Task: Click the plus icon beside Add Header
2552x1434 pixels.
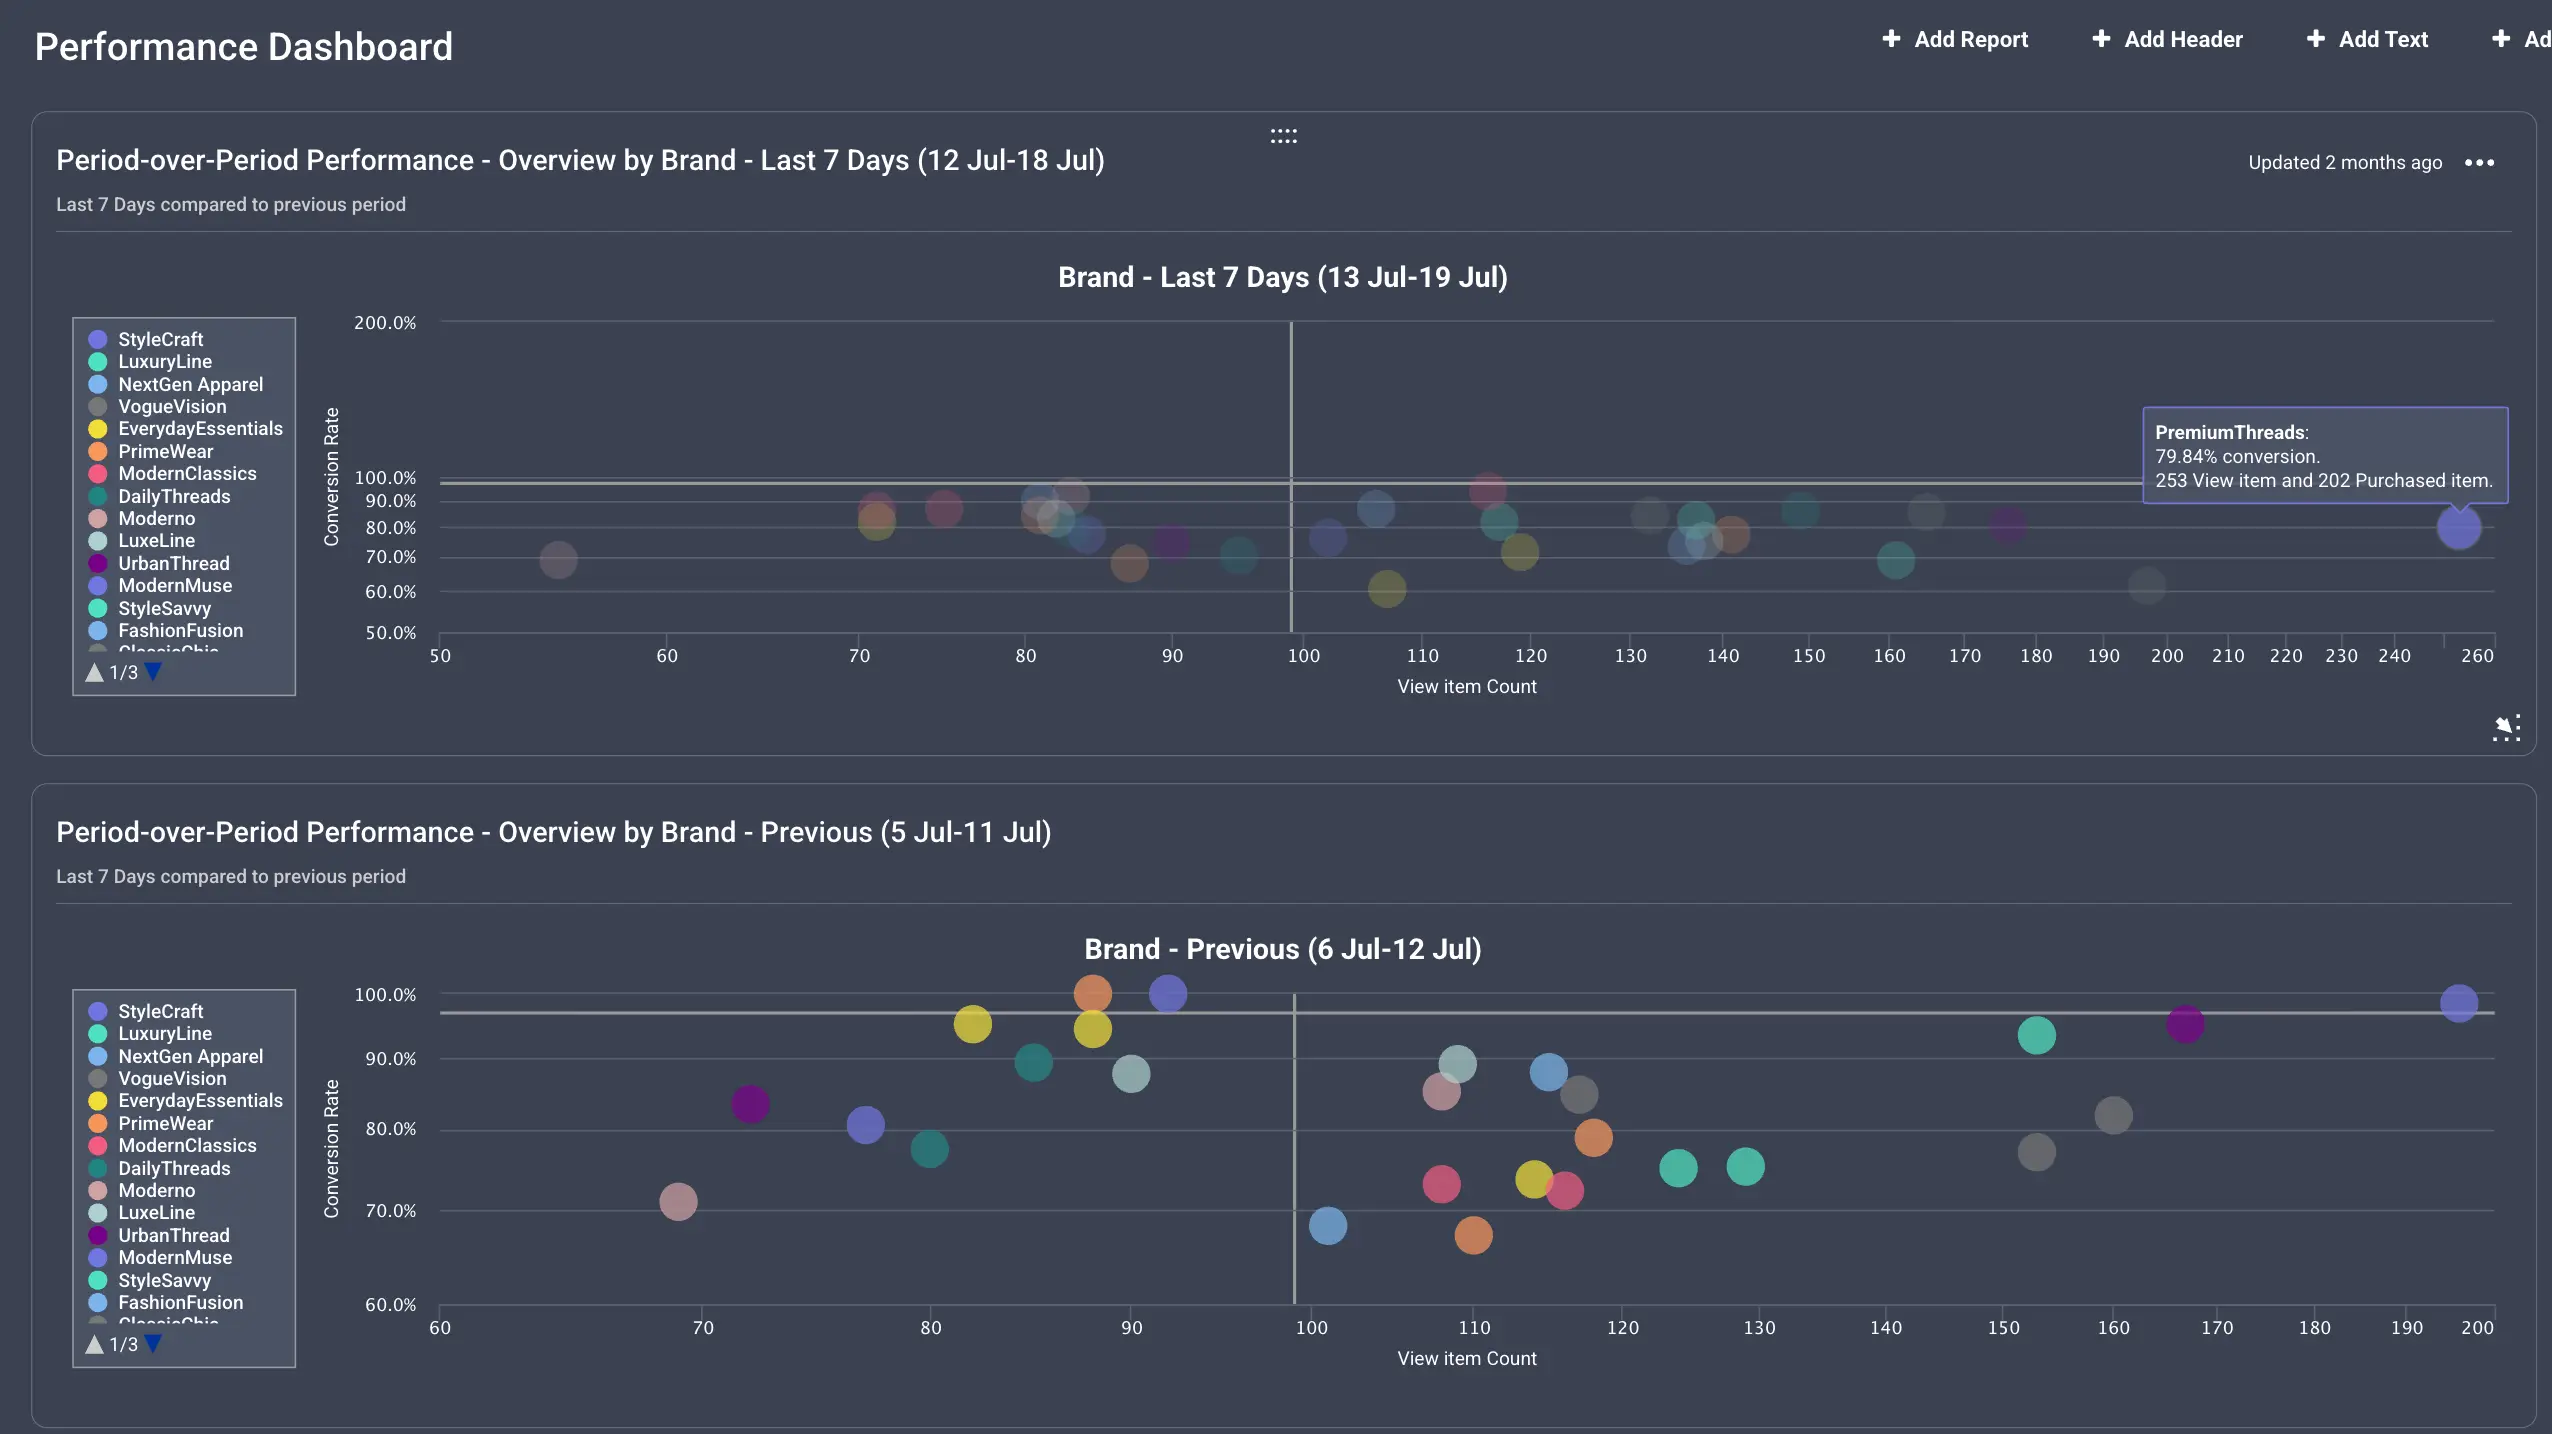Action: click(2101, 39)
